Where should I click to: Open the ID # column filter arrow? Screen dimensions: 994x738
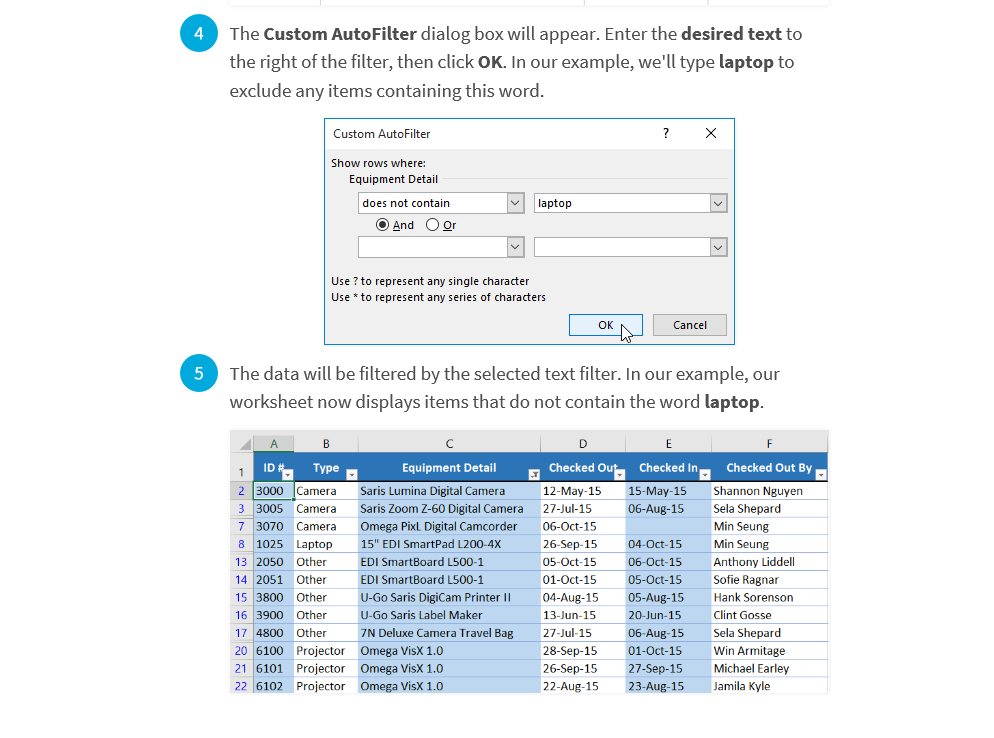288,475
